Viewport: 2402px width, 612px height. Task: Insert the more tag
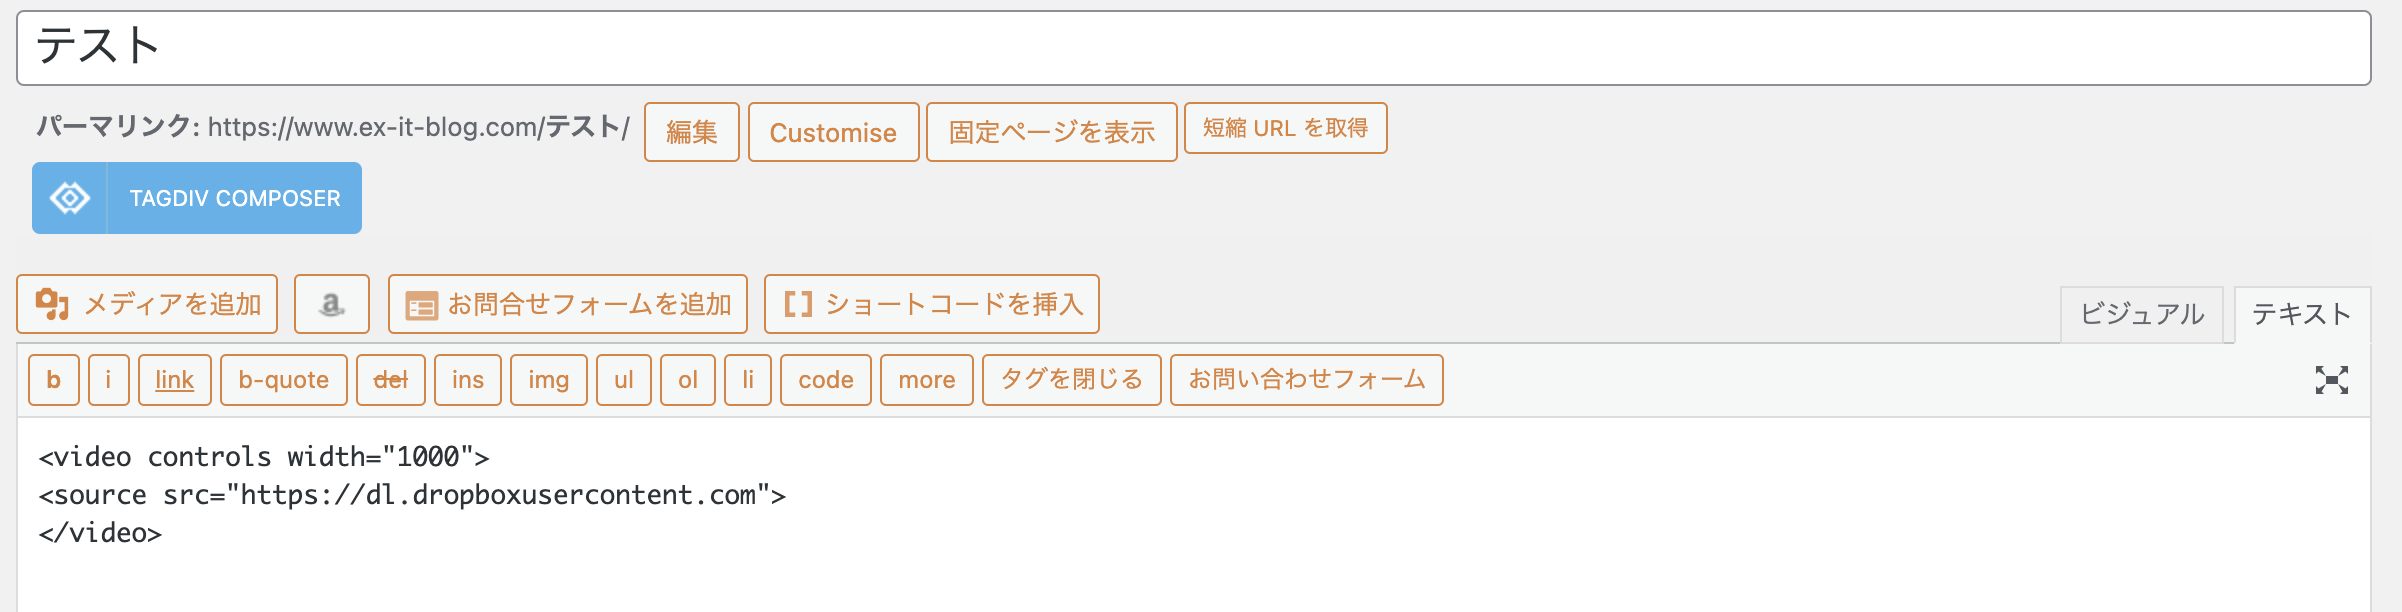tap(927, 380)
